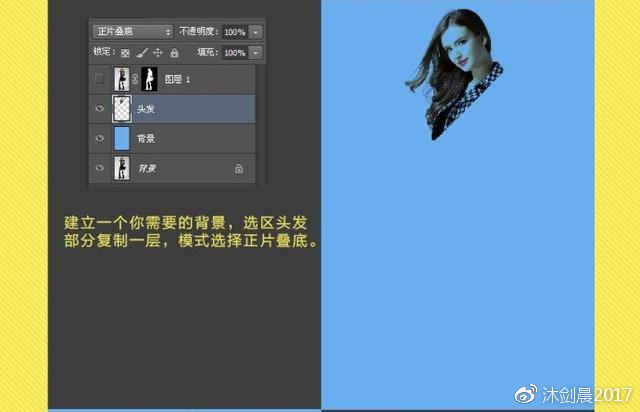Click the 填充 100% value field
Screen dimensions: 640x412
235,53
